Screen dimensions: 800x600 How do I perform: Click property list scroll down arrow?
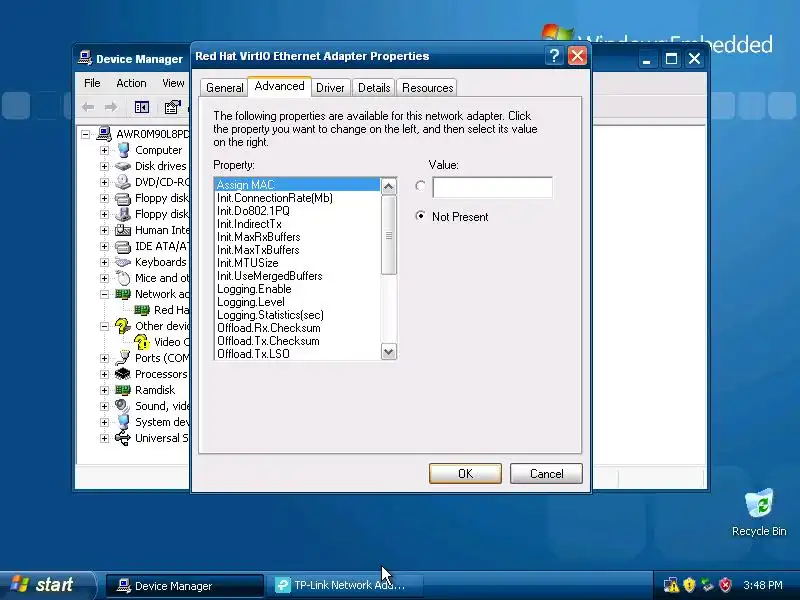click(x=389, y=352)
